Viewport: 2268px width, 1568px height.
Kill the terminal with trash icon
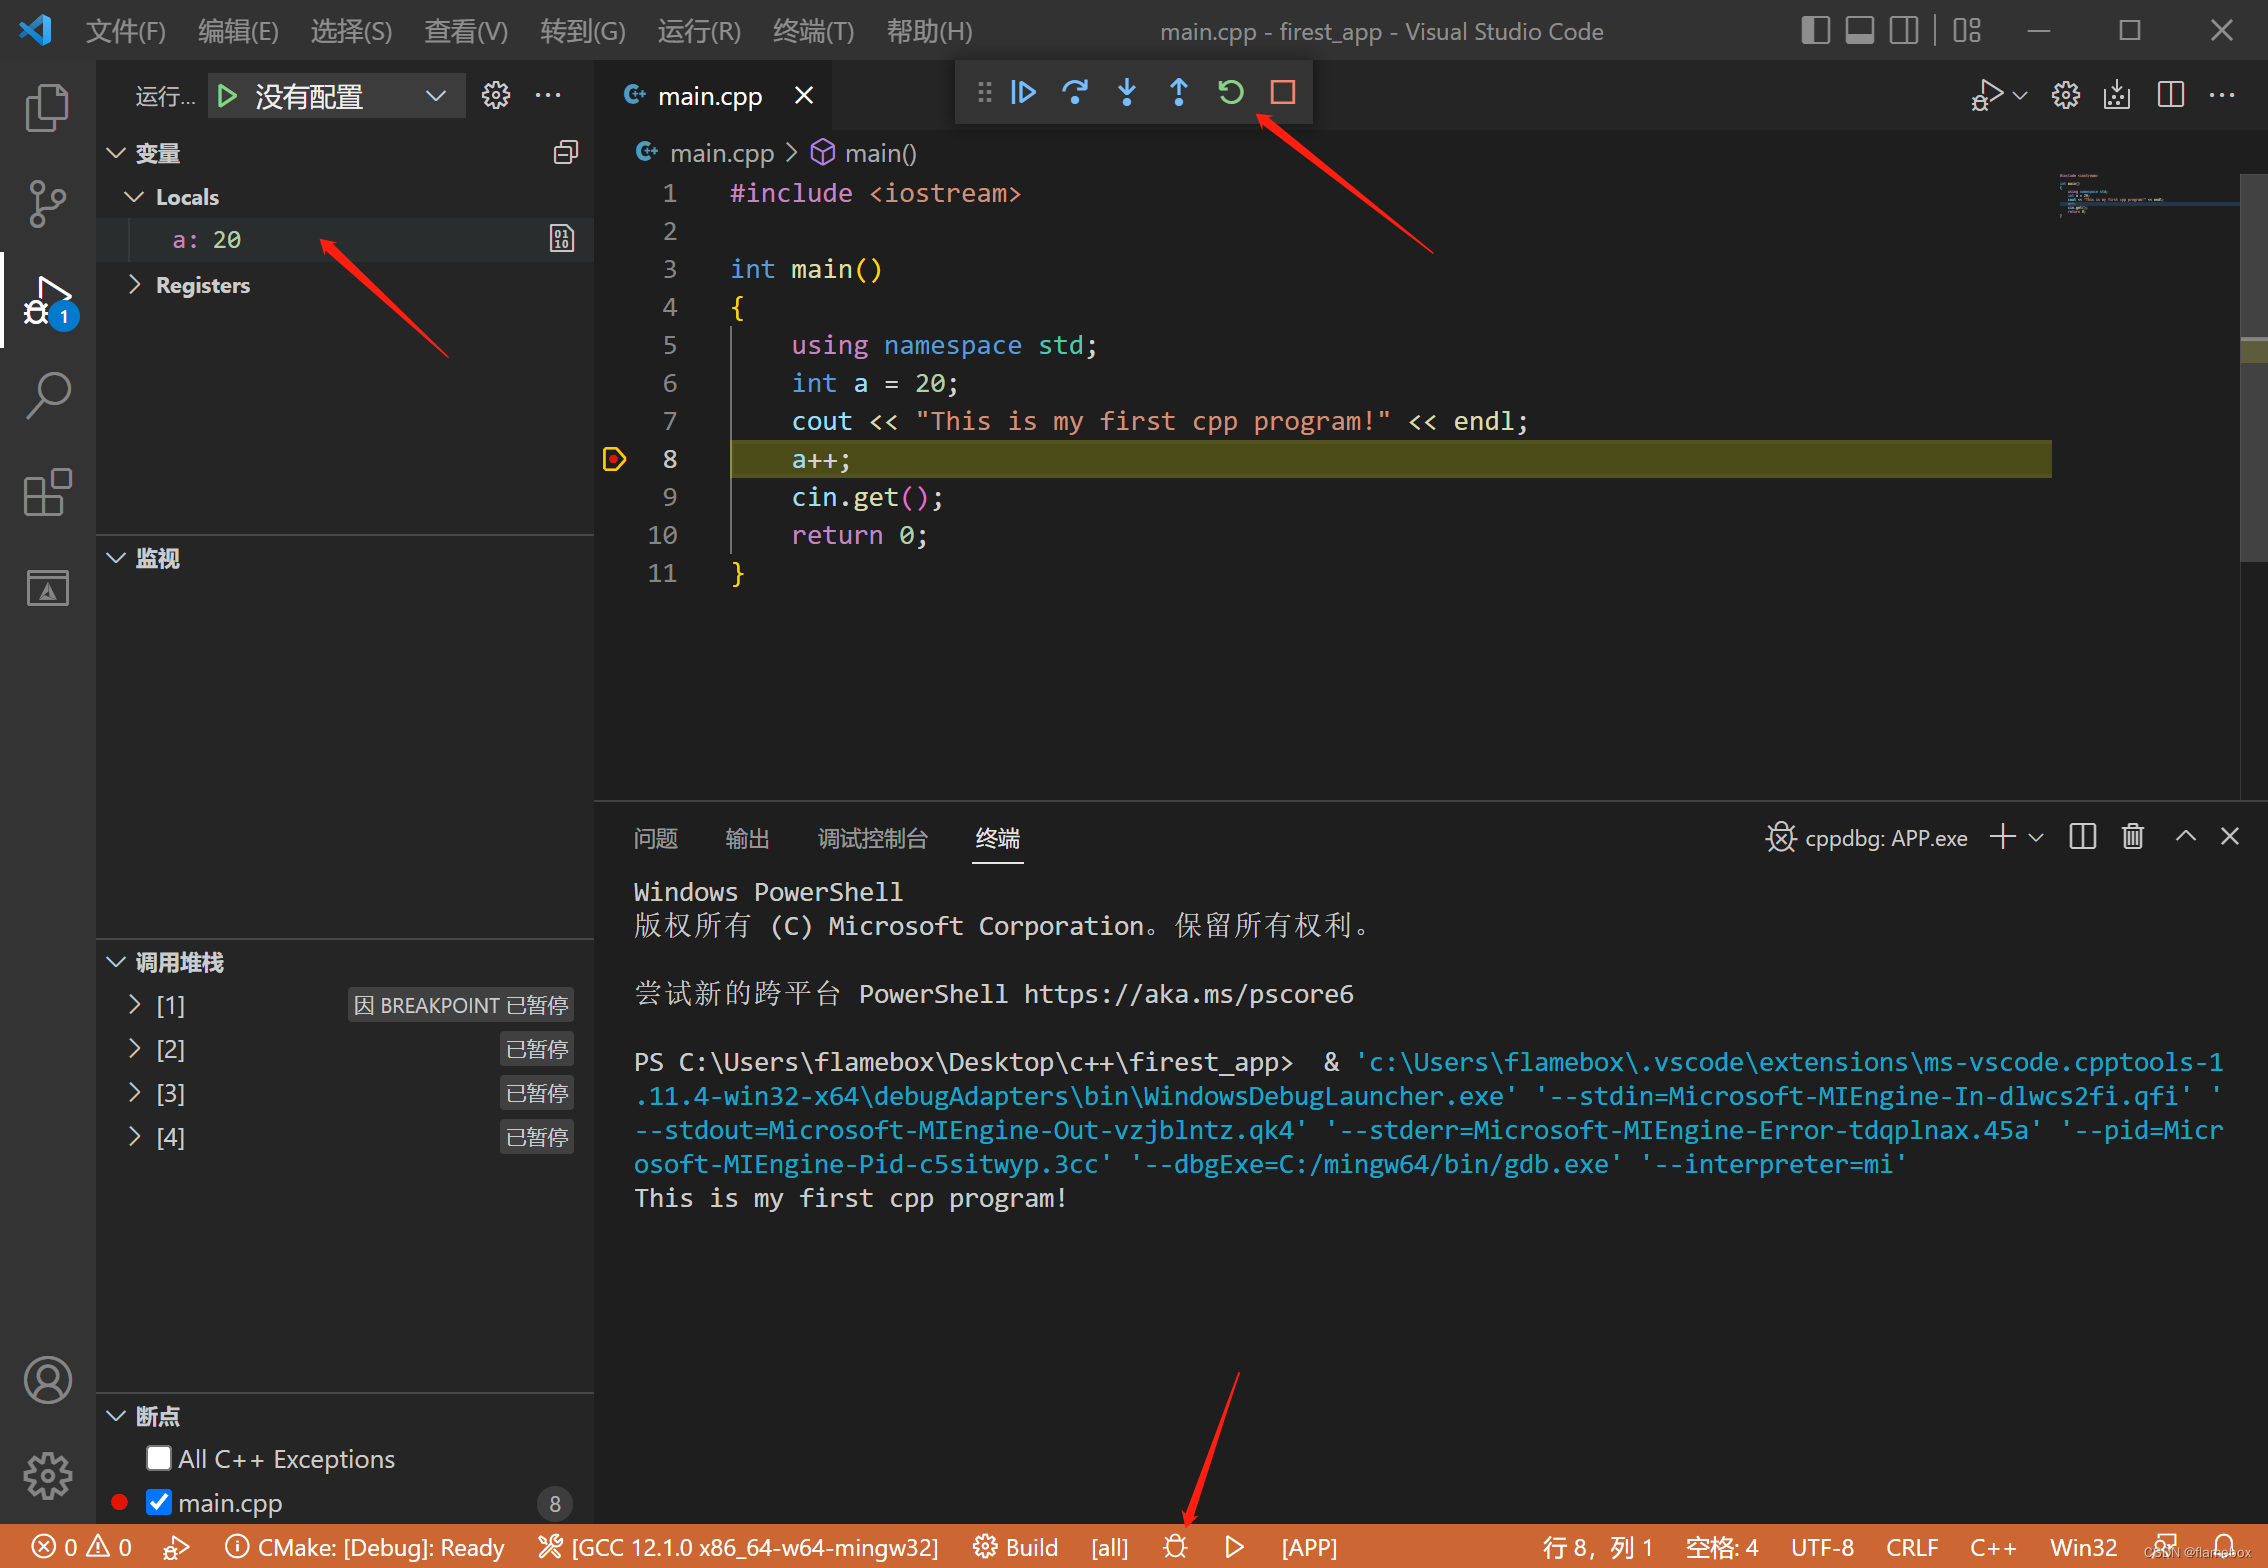click(x=2133, y=837)
